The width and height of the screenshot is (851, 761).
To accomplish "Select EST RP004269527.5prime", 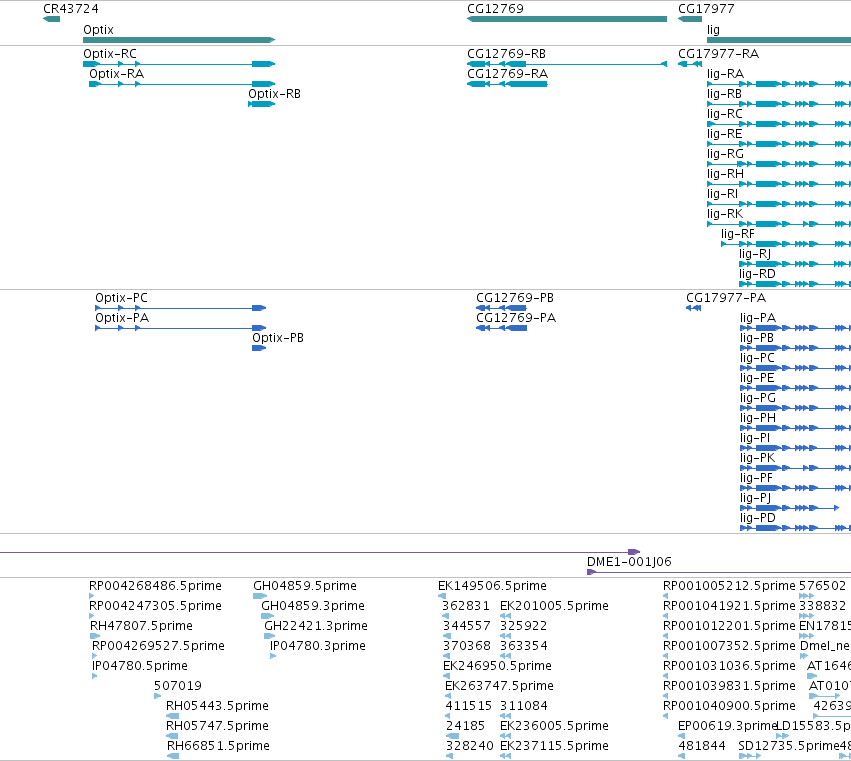I will coord(94,656).
